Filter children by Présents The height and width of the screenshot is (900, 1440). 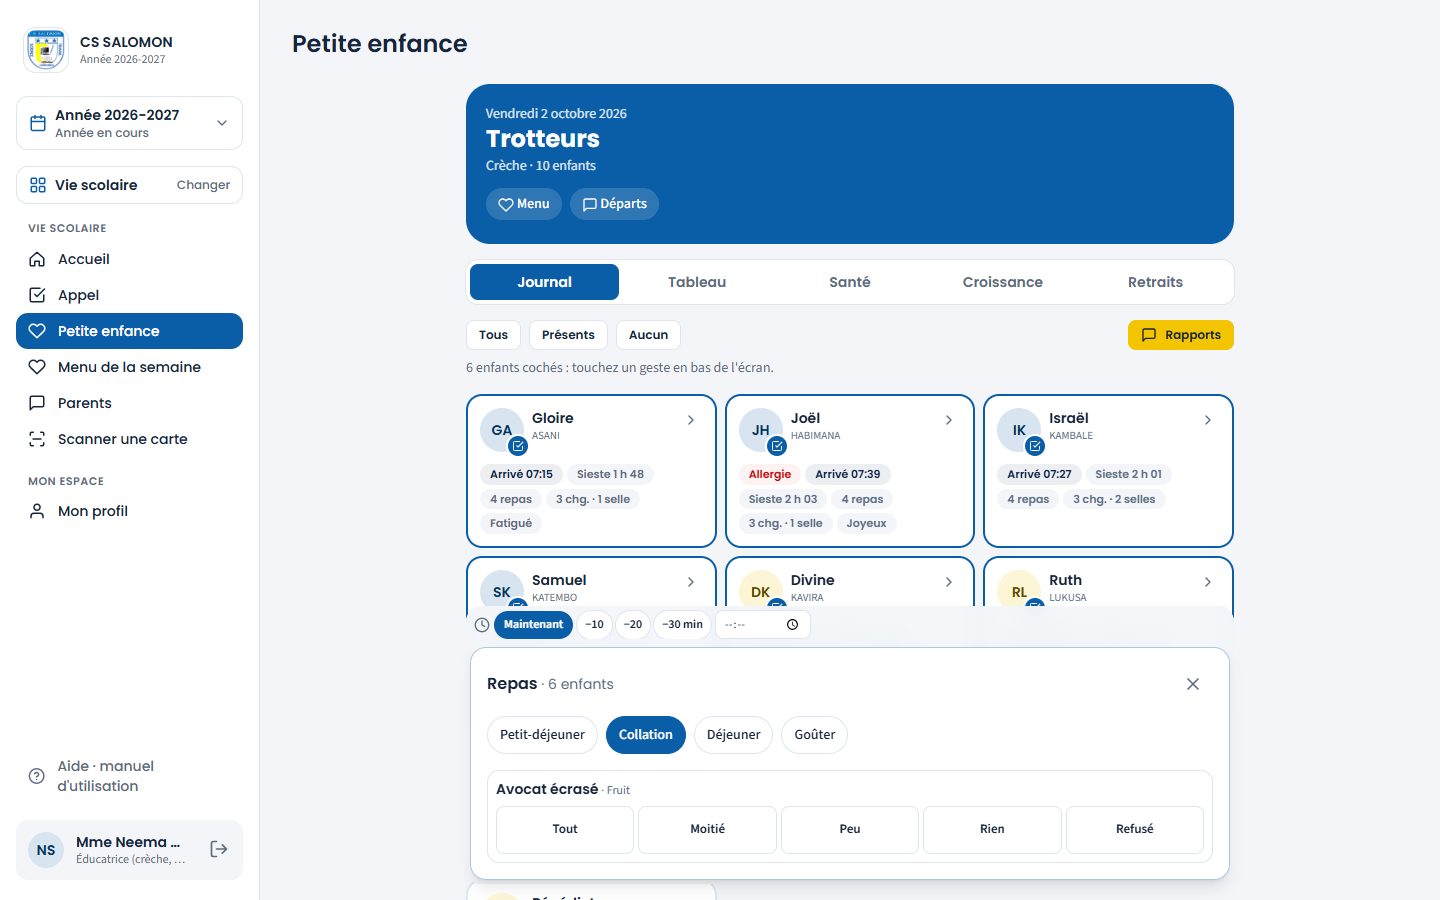568,335
